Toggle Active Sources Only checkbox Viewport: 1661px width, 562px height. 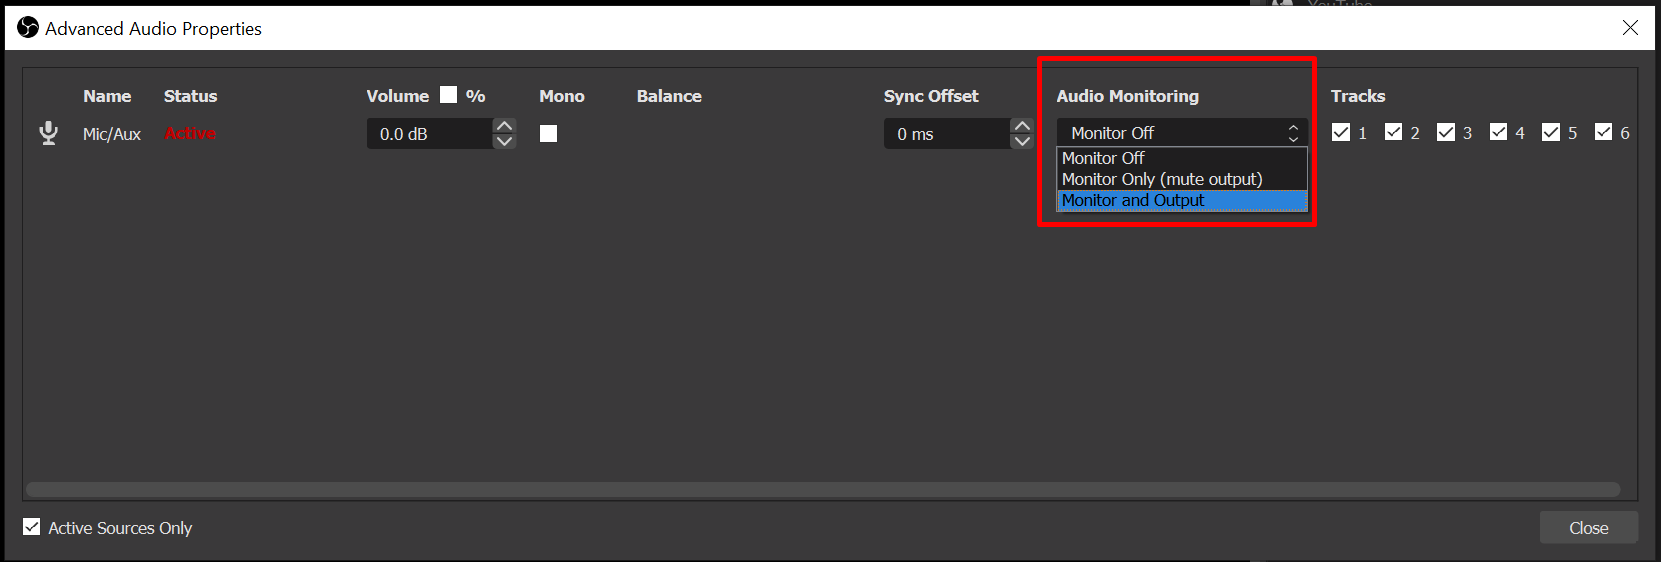32,527
